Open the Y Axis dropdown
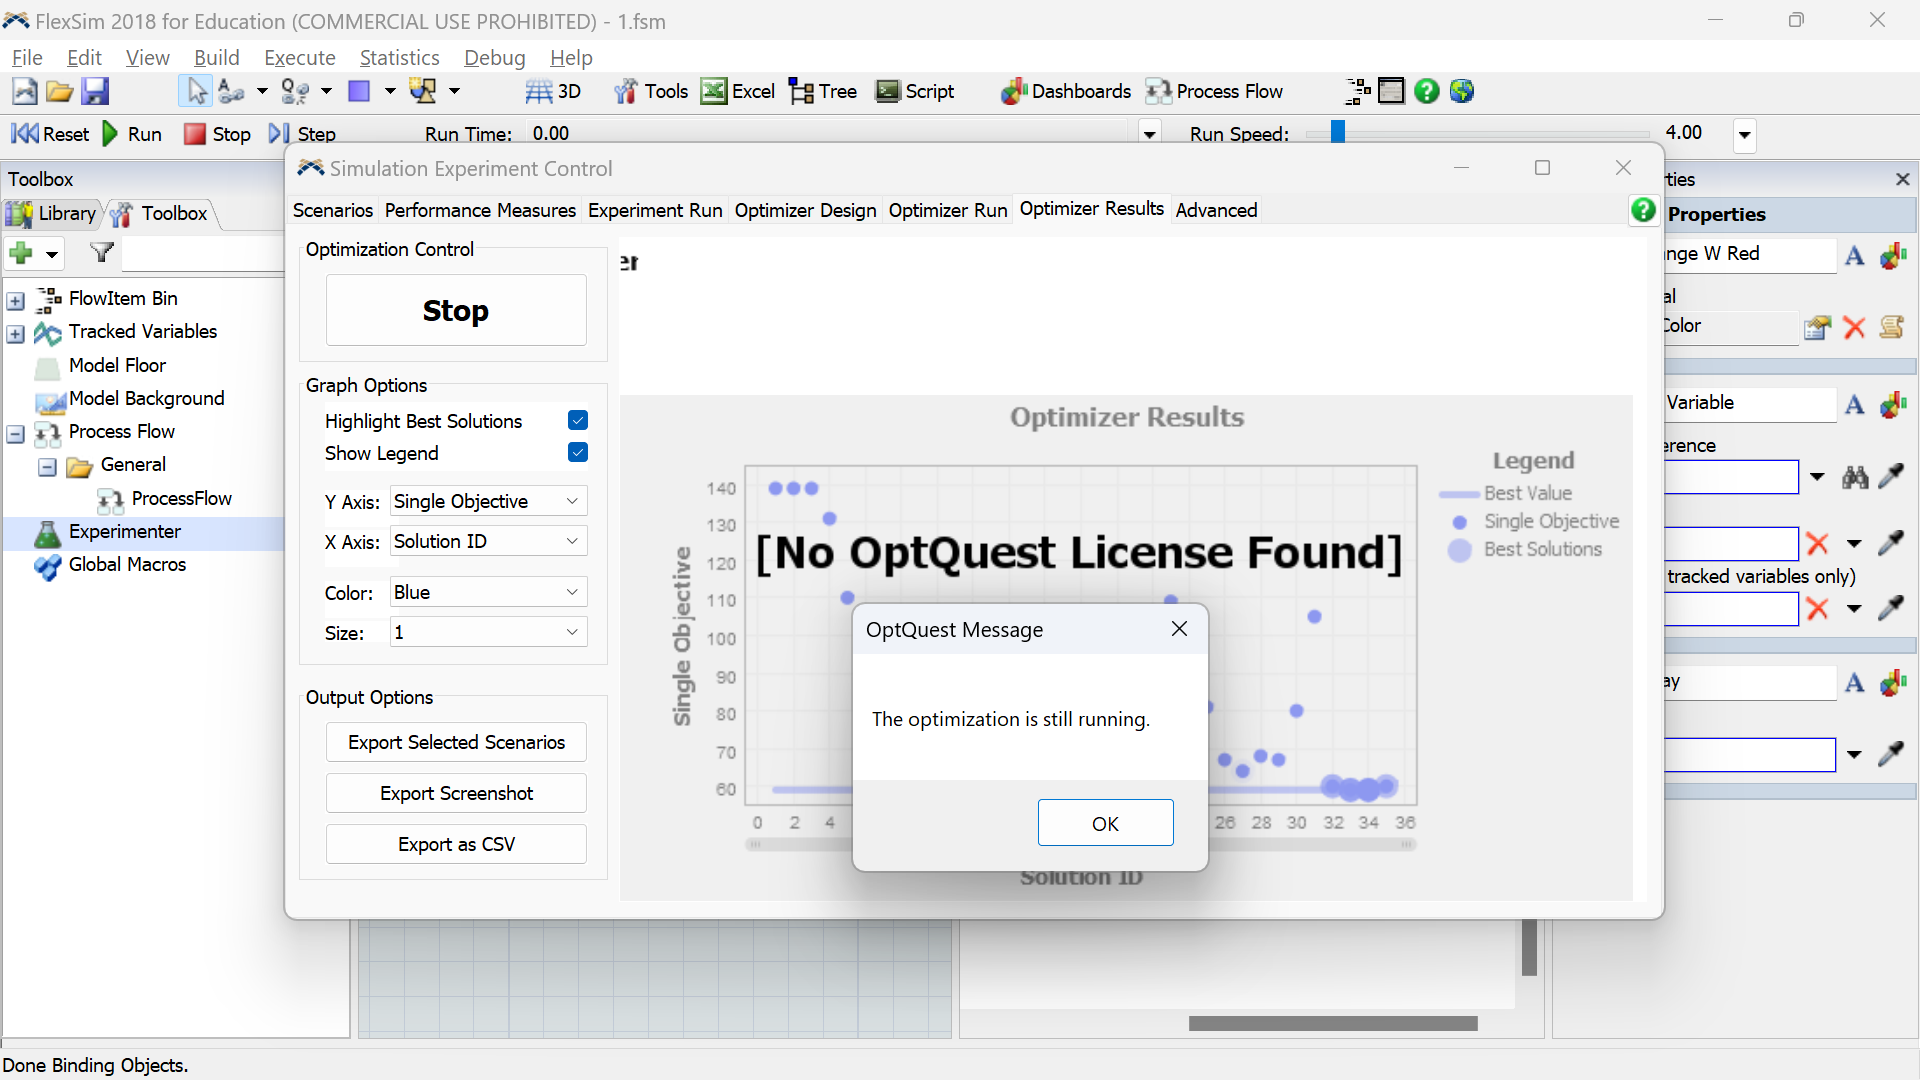This screenshot has height=1080, width=1920. click(x=488, y=501)
